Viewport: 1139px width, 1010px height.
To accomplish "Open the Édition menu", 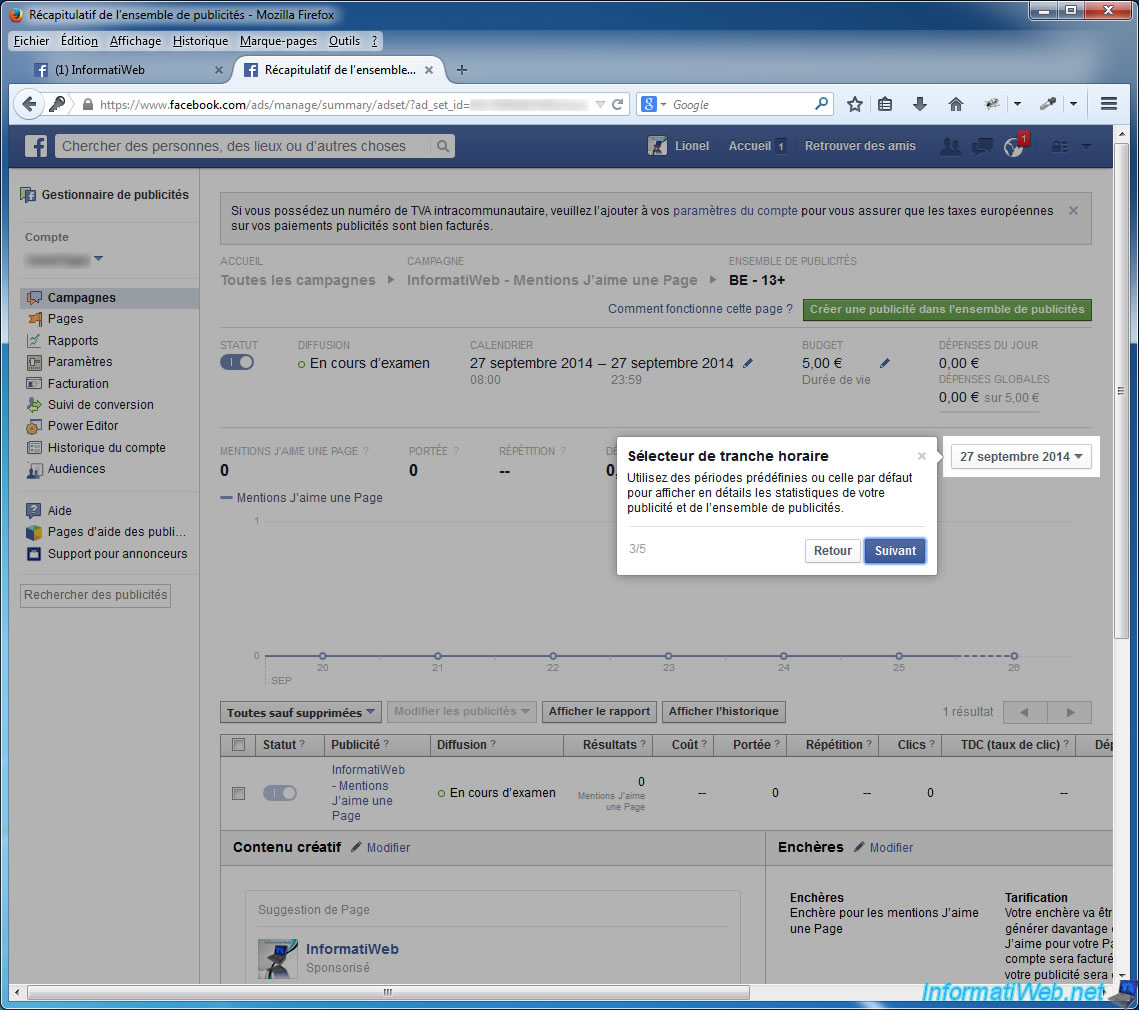I will click(x=79, y=41).
